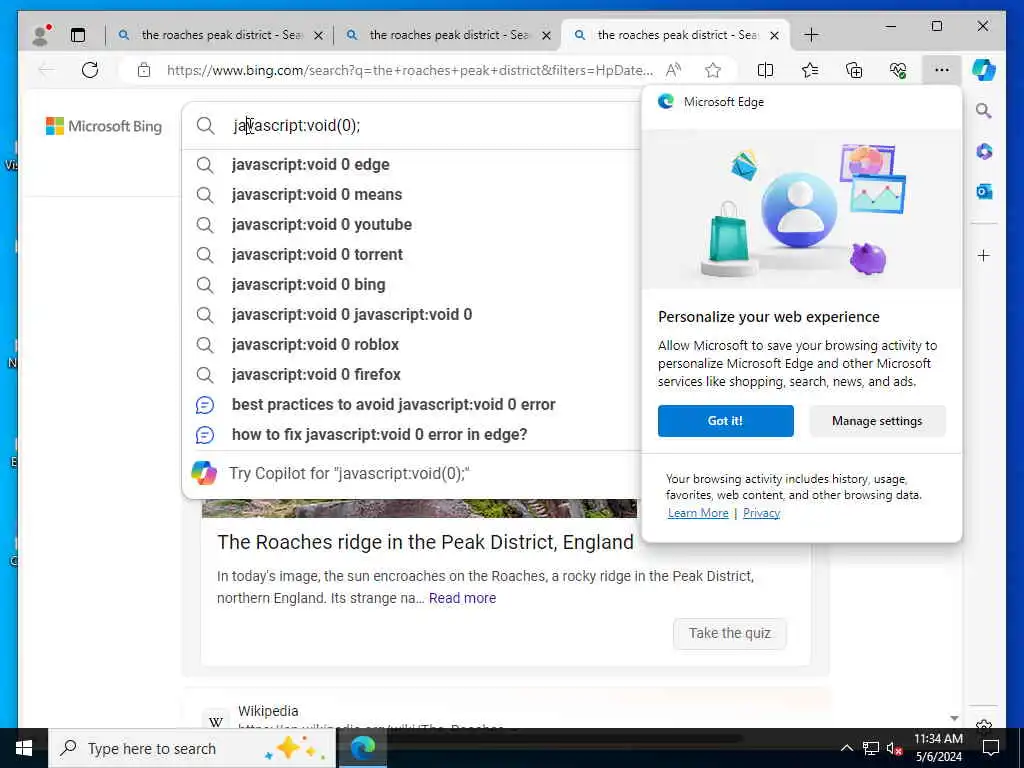Click the site information lock icon
This screenshot has width=1024, height=768.
pos(144,70)
